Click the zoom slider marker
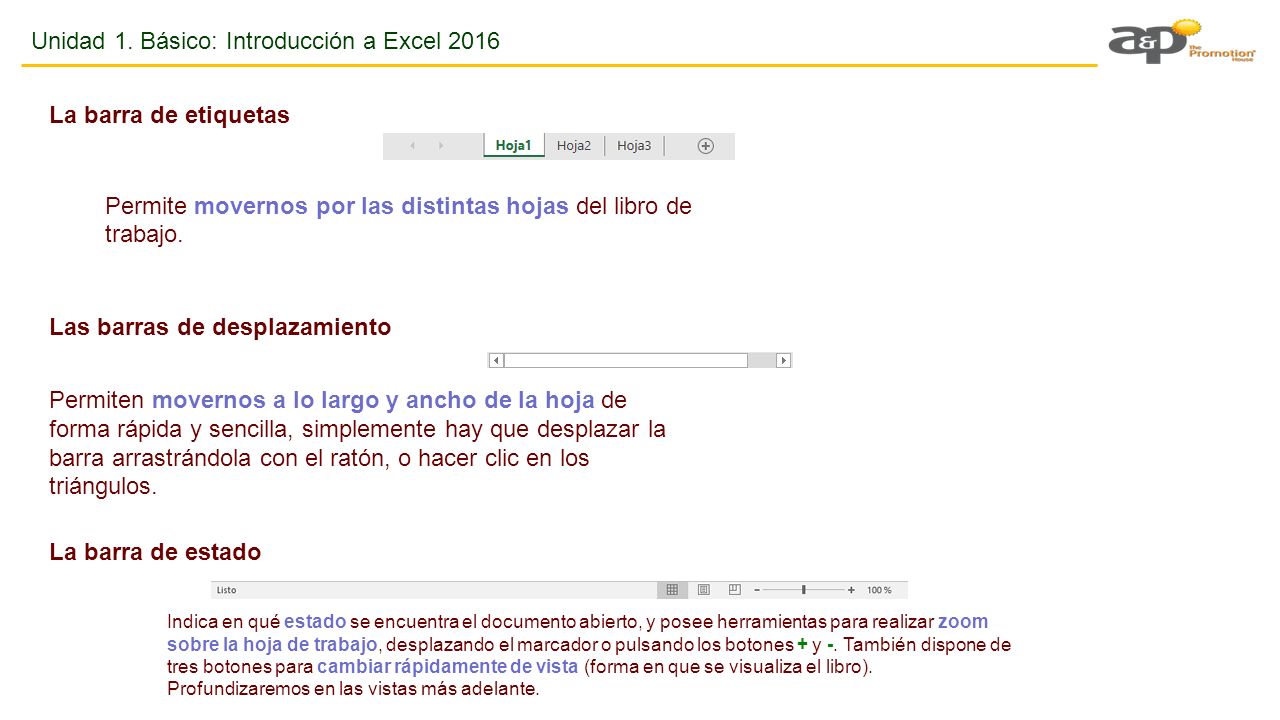1280x720 pixels. coord(804,590)
